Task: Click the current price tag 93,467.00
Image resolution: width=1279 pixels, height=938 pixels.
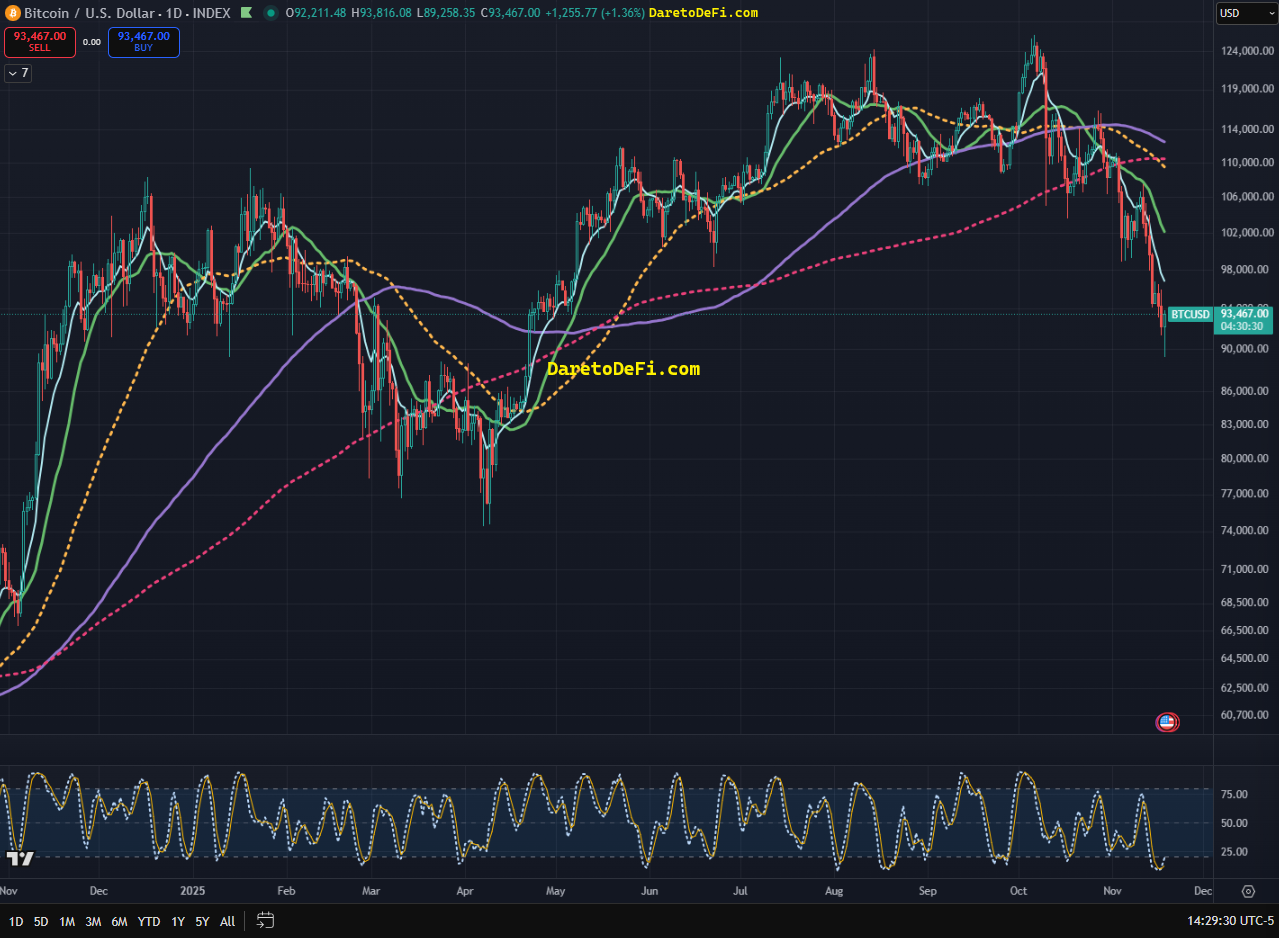Action: [x=1245, y=313]
